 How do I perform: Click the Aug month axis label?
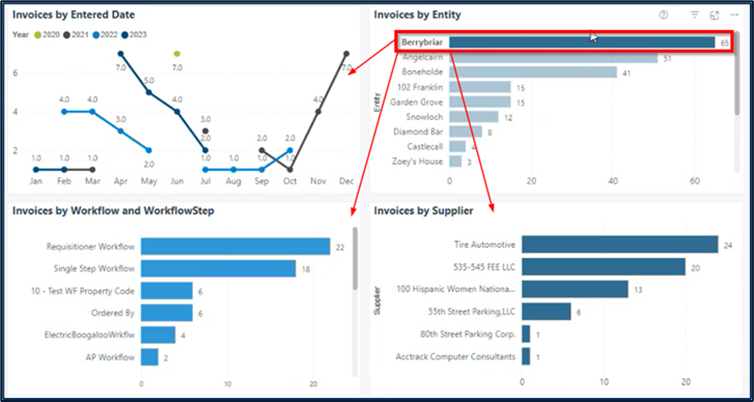(x=233, y=182)
